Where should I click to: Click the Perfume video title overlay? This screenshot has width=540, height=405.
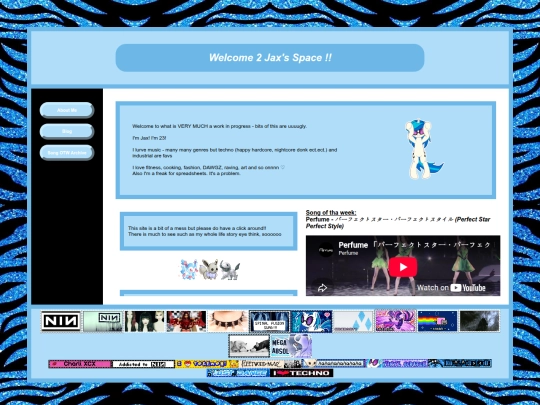point(414,245)
